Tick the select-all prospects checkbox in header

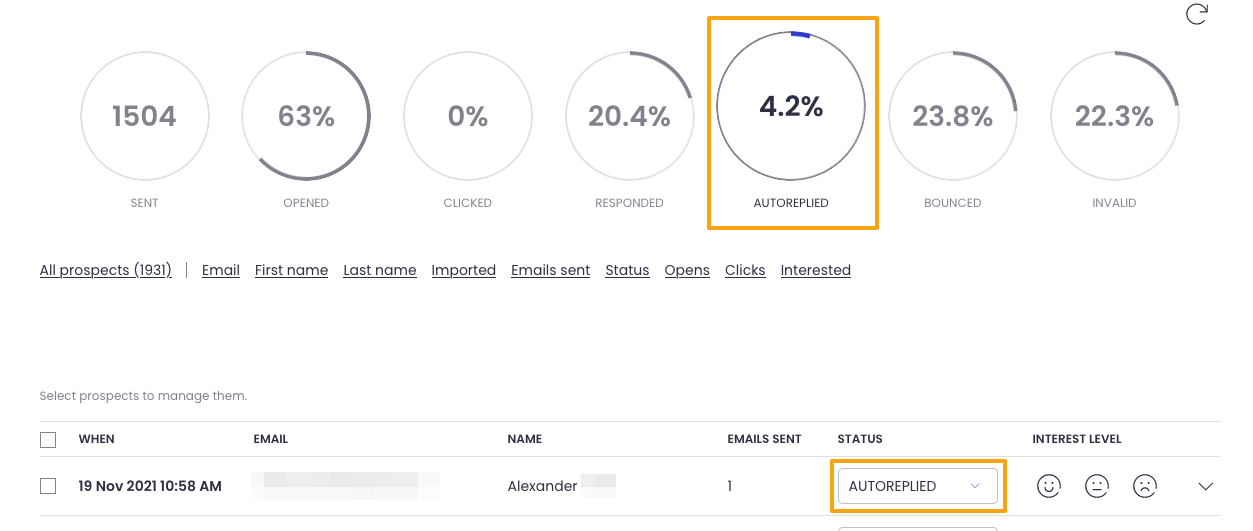pyautogui.click(x=48, y=439)
